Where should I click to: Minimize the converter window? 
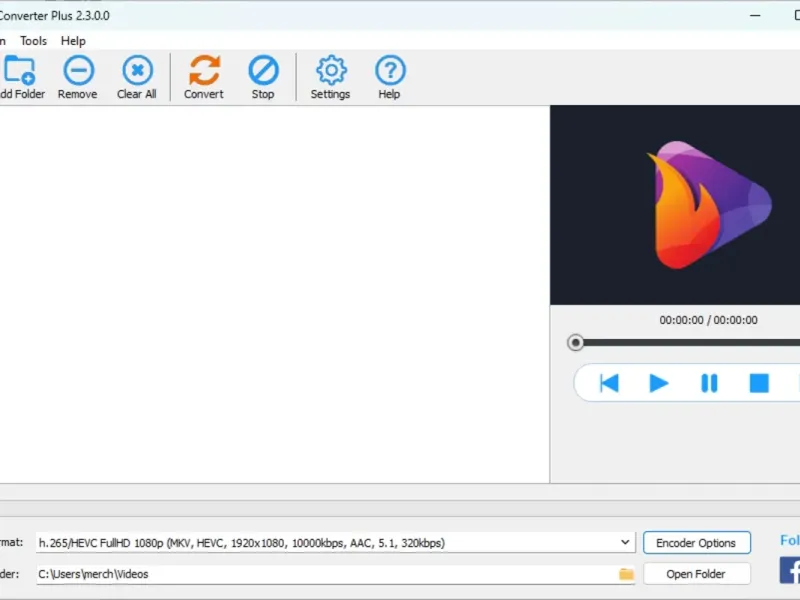tap(755, 16)
